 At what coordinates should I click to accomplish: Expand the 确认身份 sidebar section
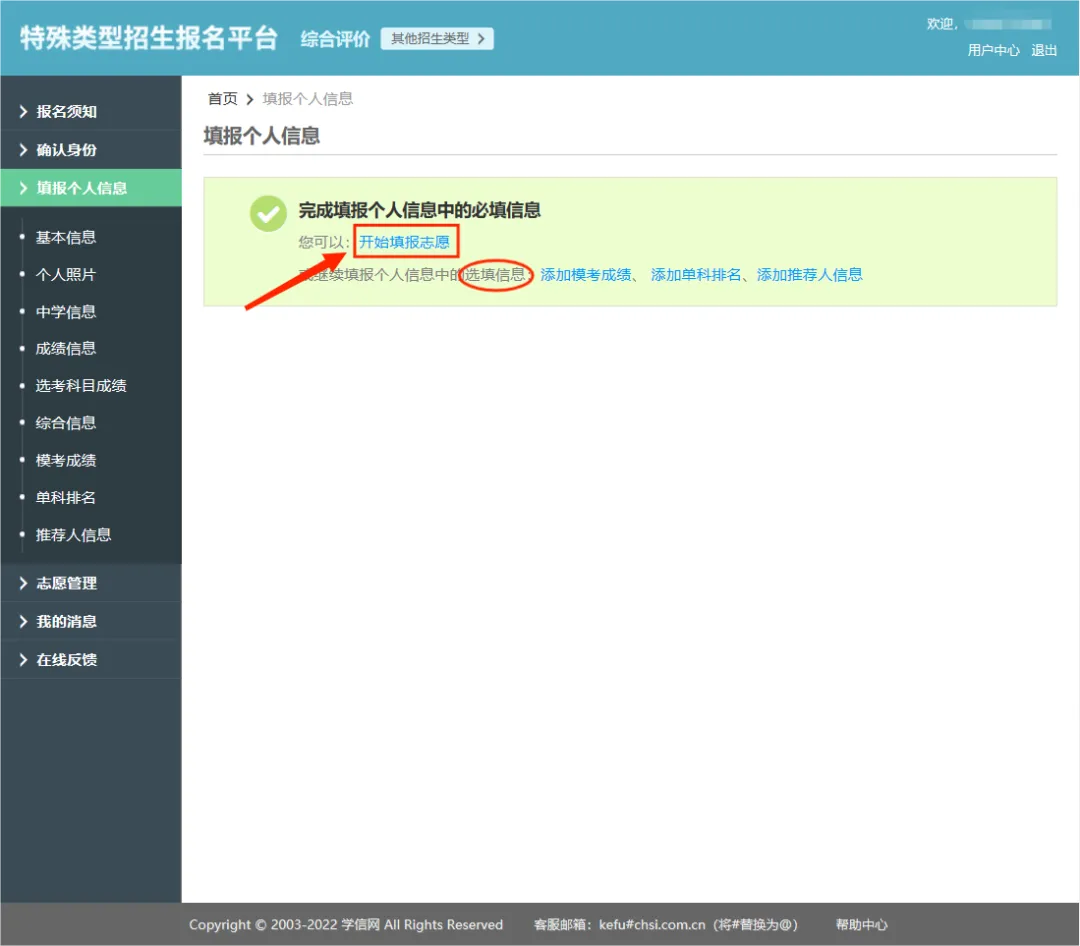(66, 150)
